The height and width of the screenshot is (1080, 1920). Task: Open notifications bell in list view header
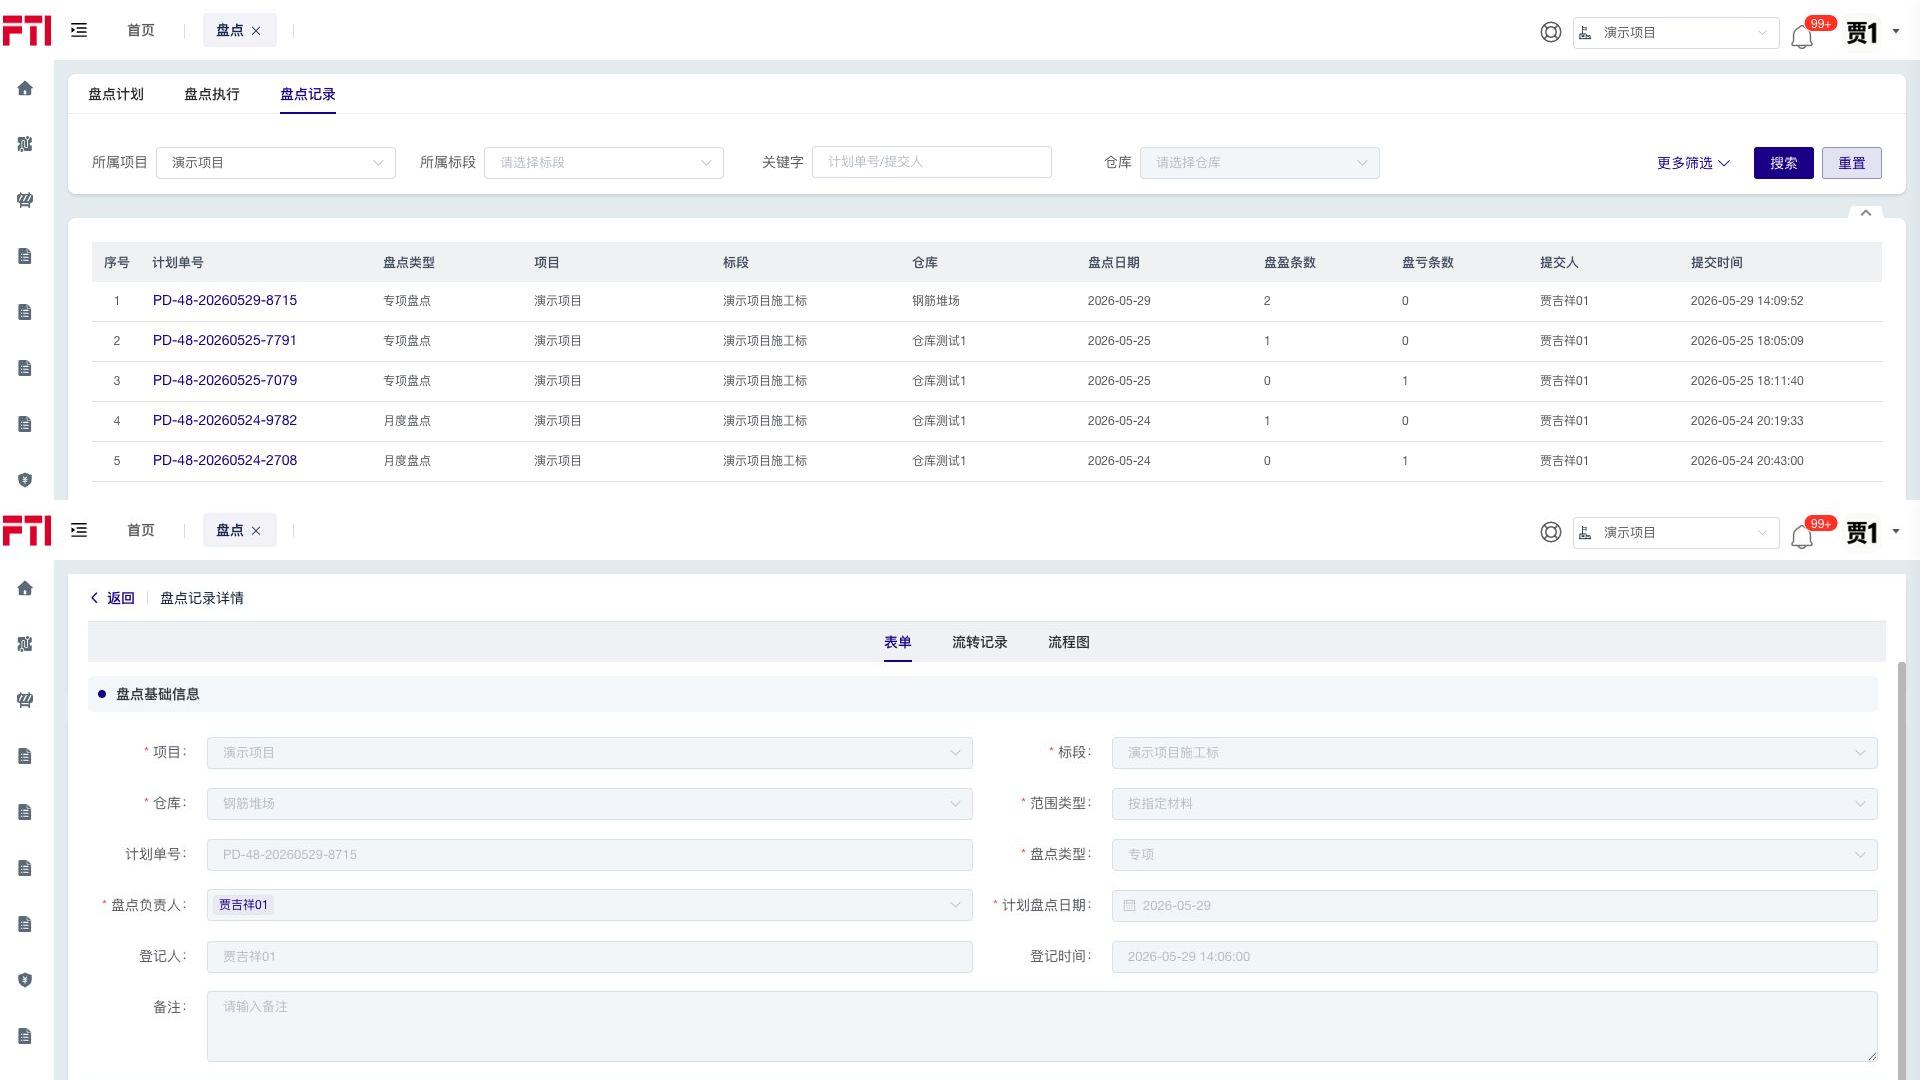(1802, 36)
